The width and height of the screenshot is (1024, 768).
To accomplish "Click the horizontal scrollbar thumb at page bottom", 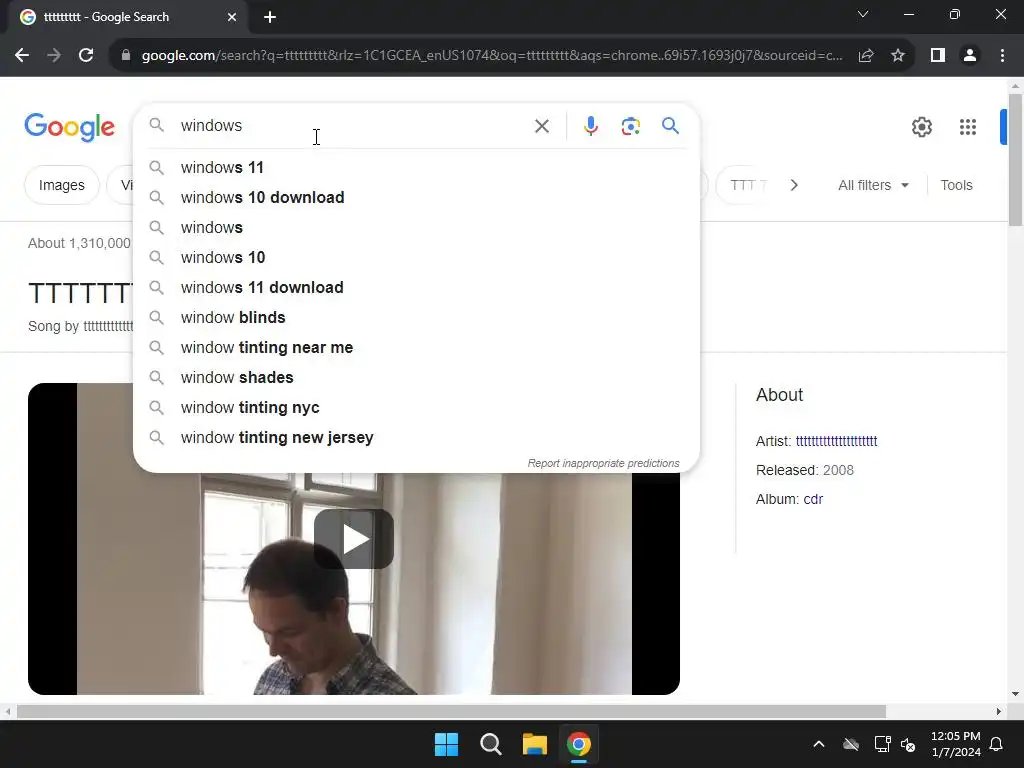I will click(x=451, y=711).
